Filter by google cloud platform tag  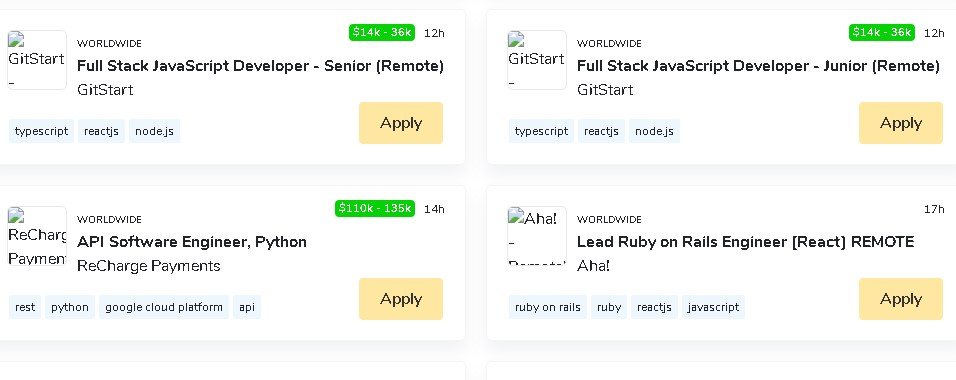pos(164,307)
